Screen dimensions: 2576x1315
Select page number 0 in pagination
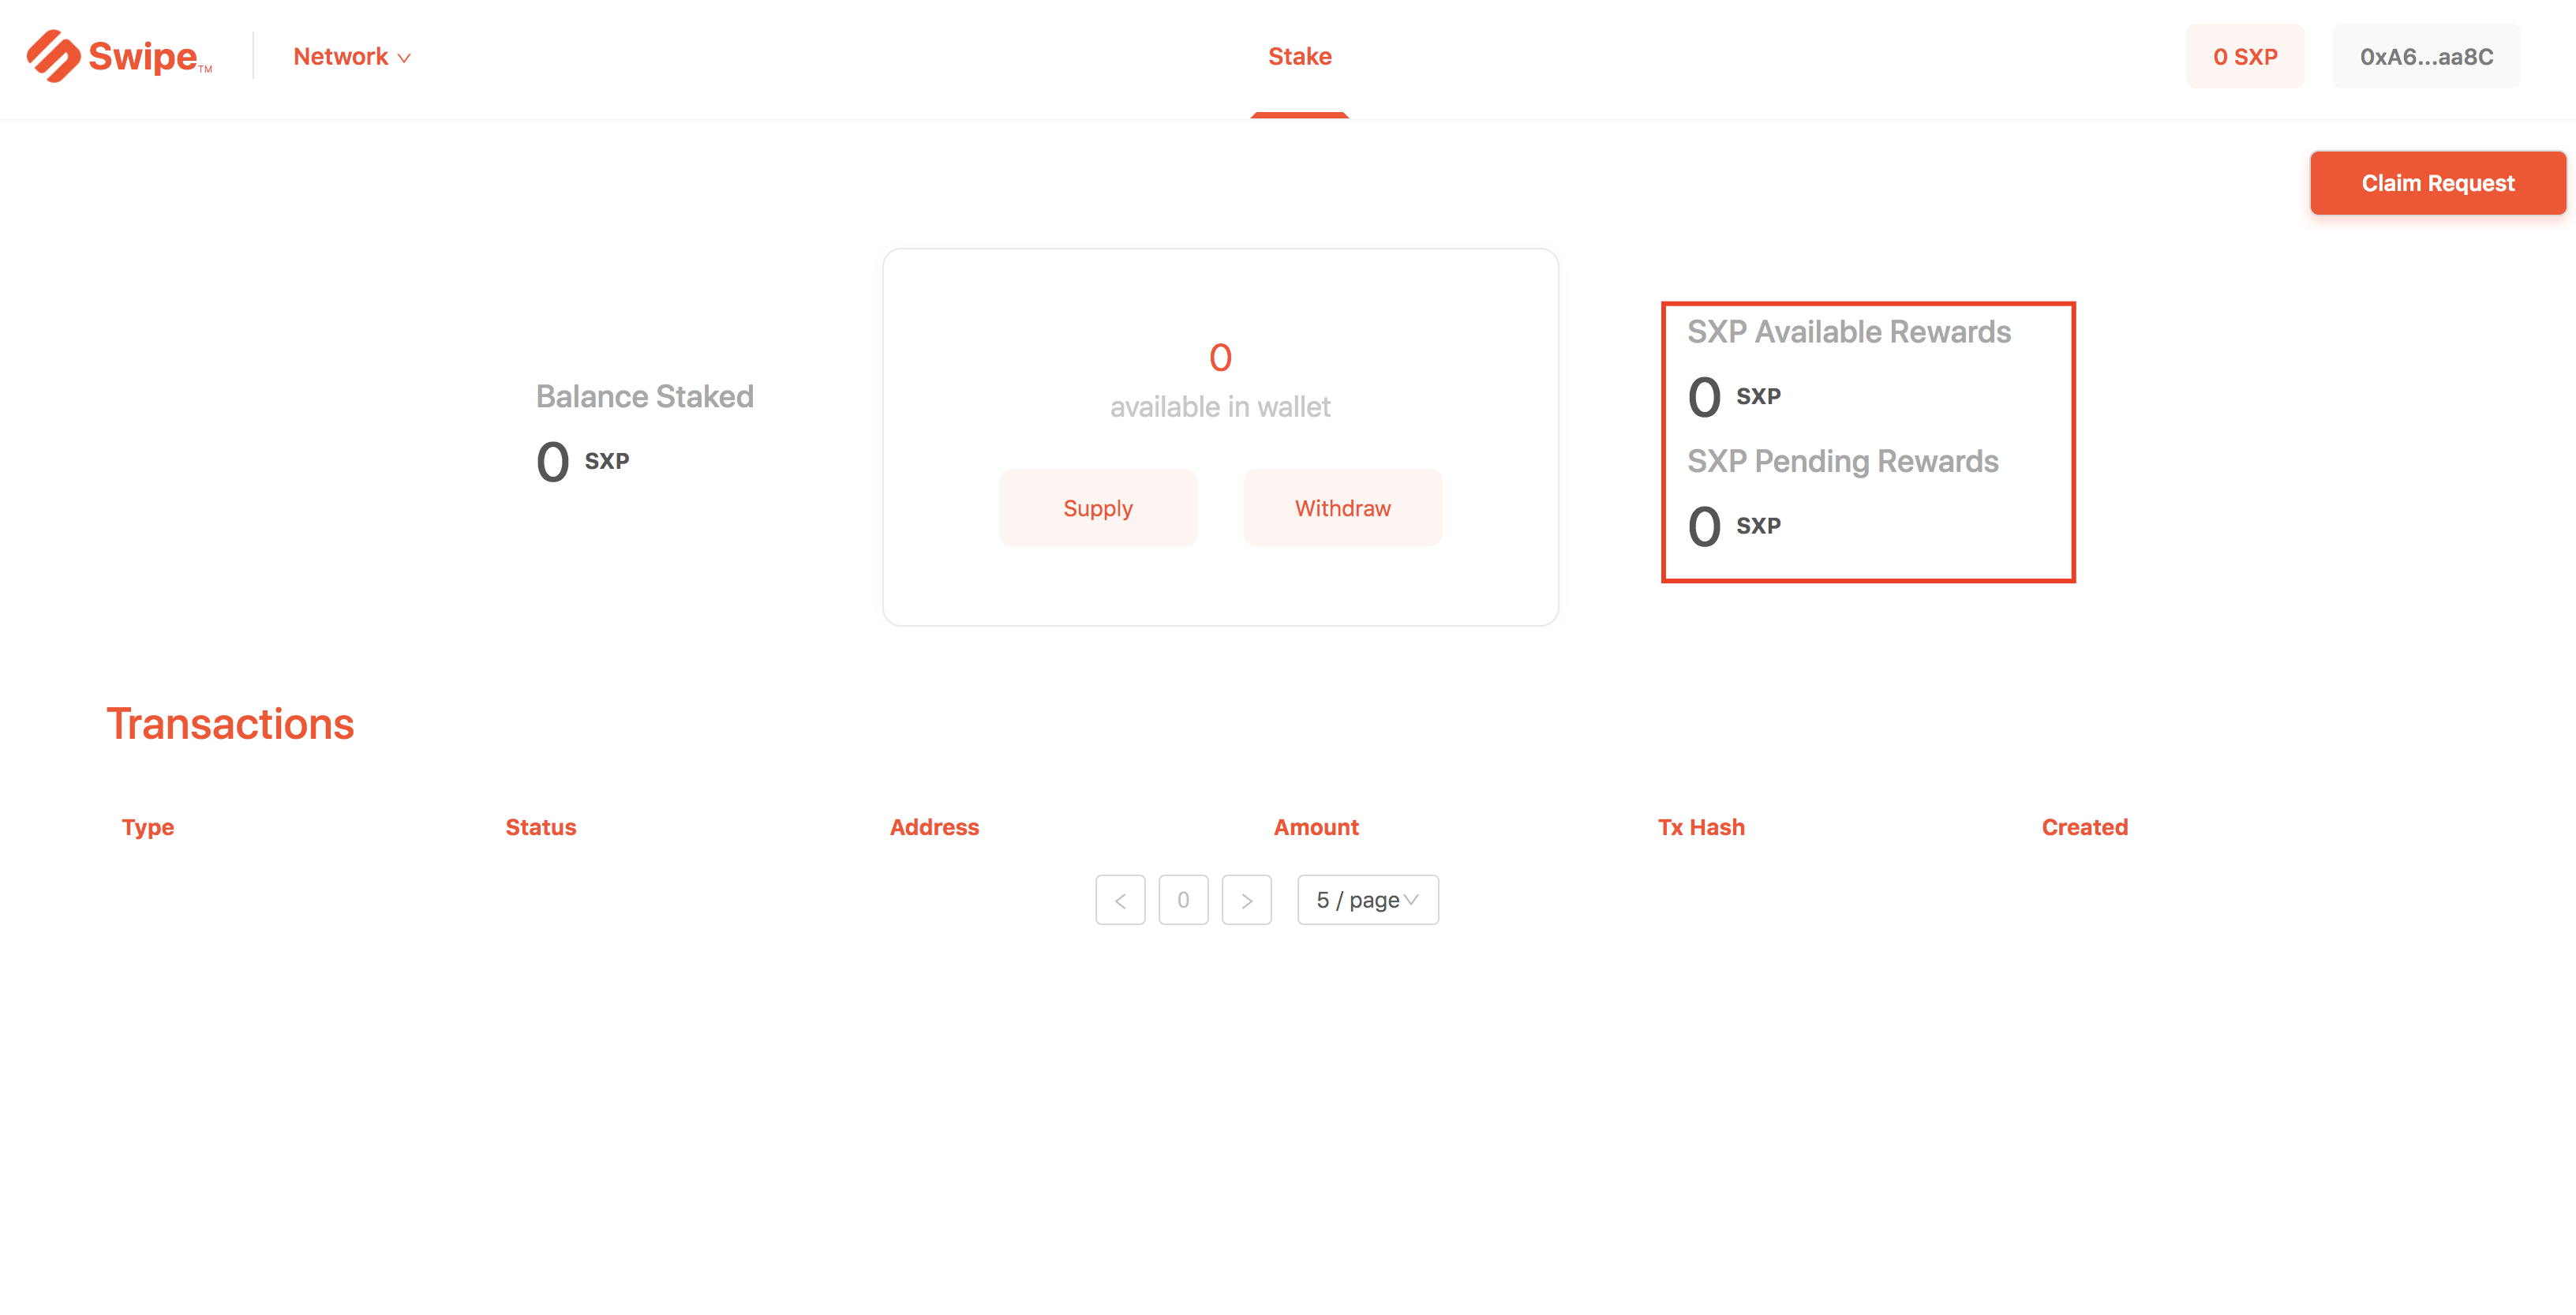tap(1183, 900)
